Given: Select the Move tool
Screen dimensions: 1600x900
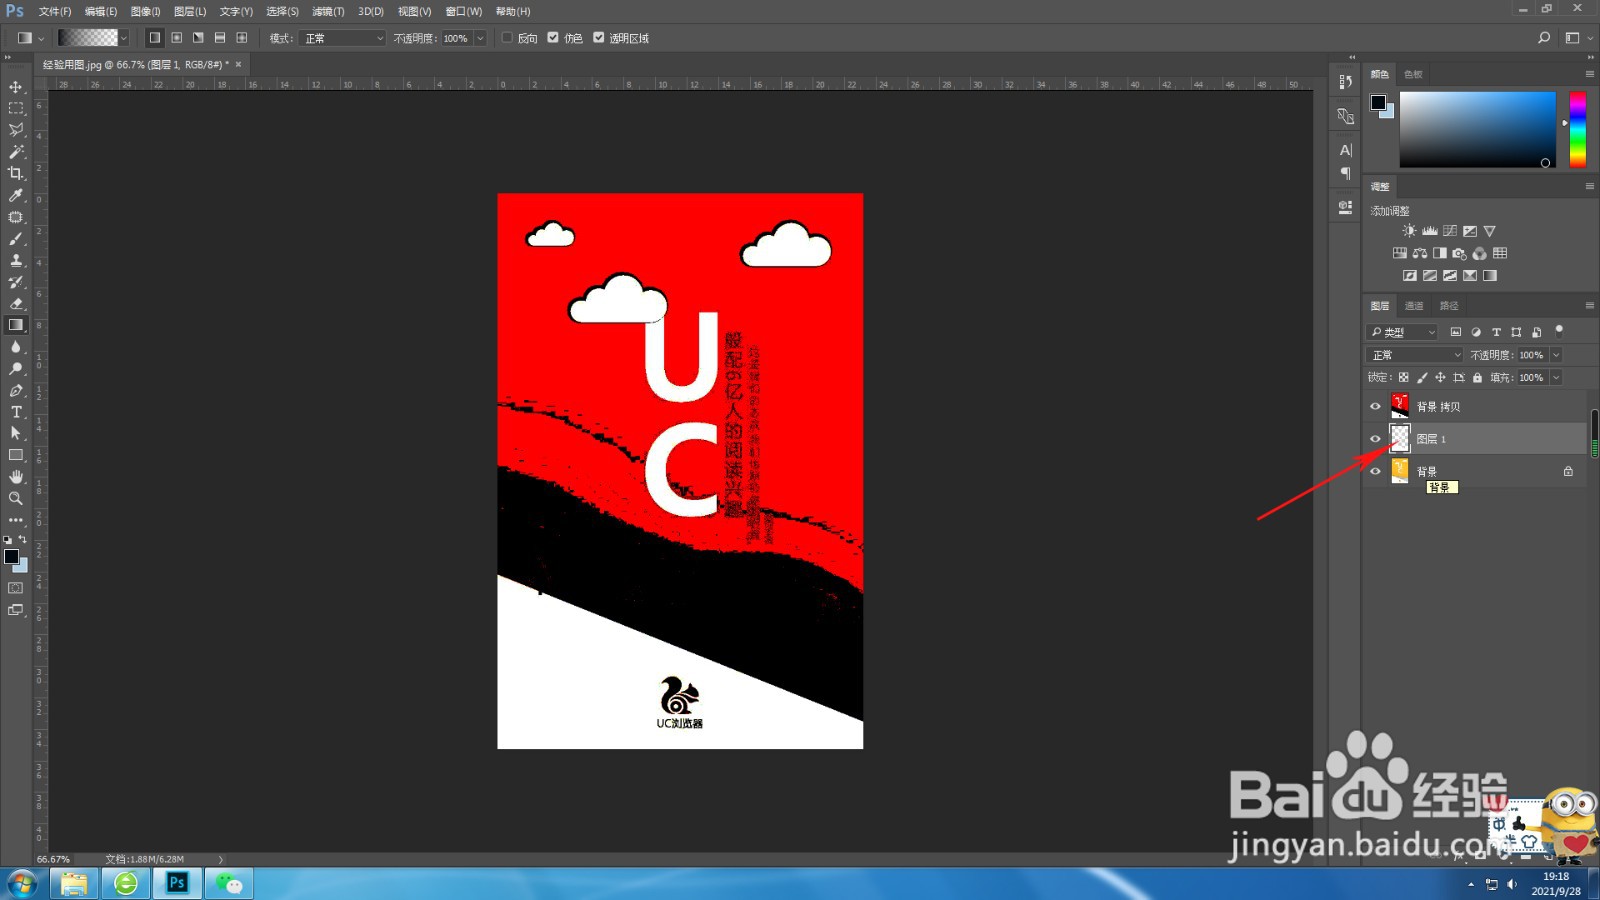Looking at the screenshot, I should click(x=16, y=87).
